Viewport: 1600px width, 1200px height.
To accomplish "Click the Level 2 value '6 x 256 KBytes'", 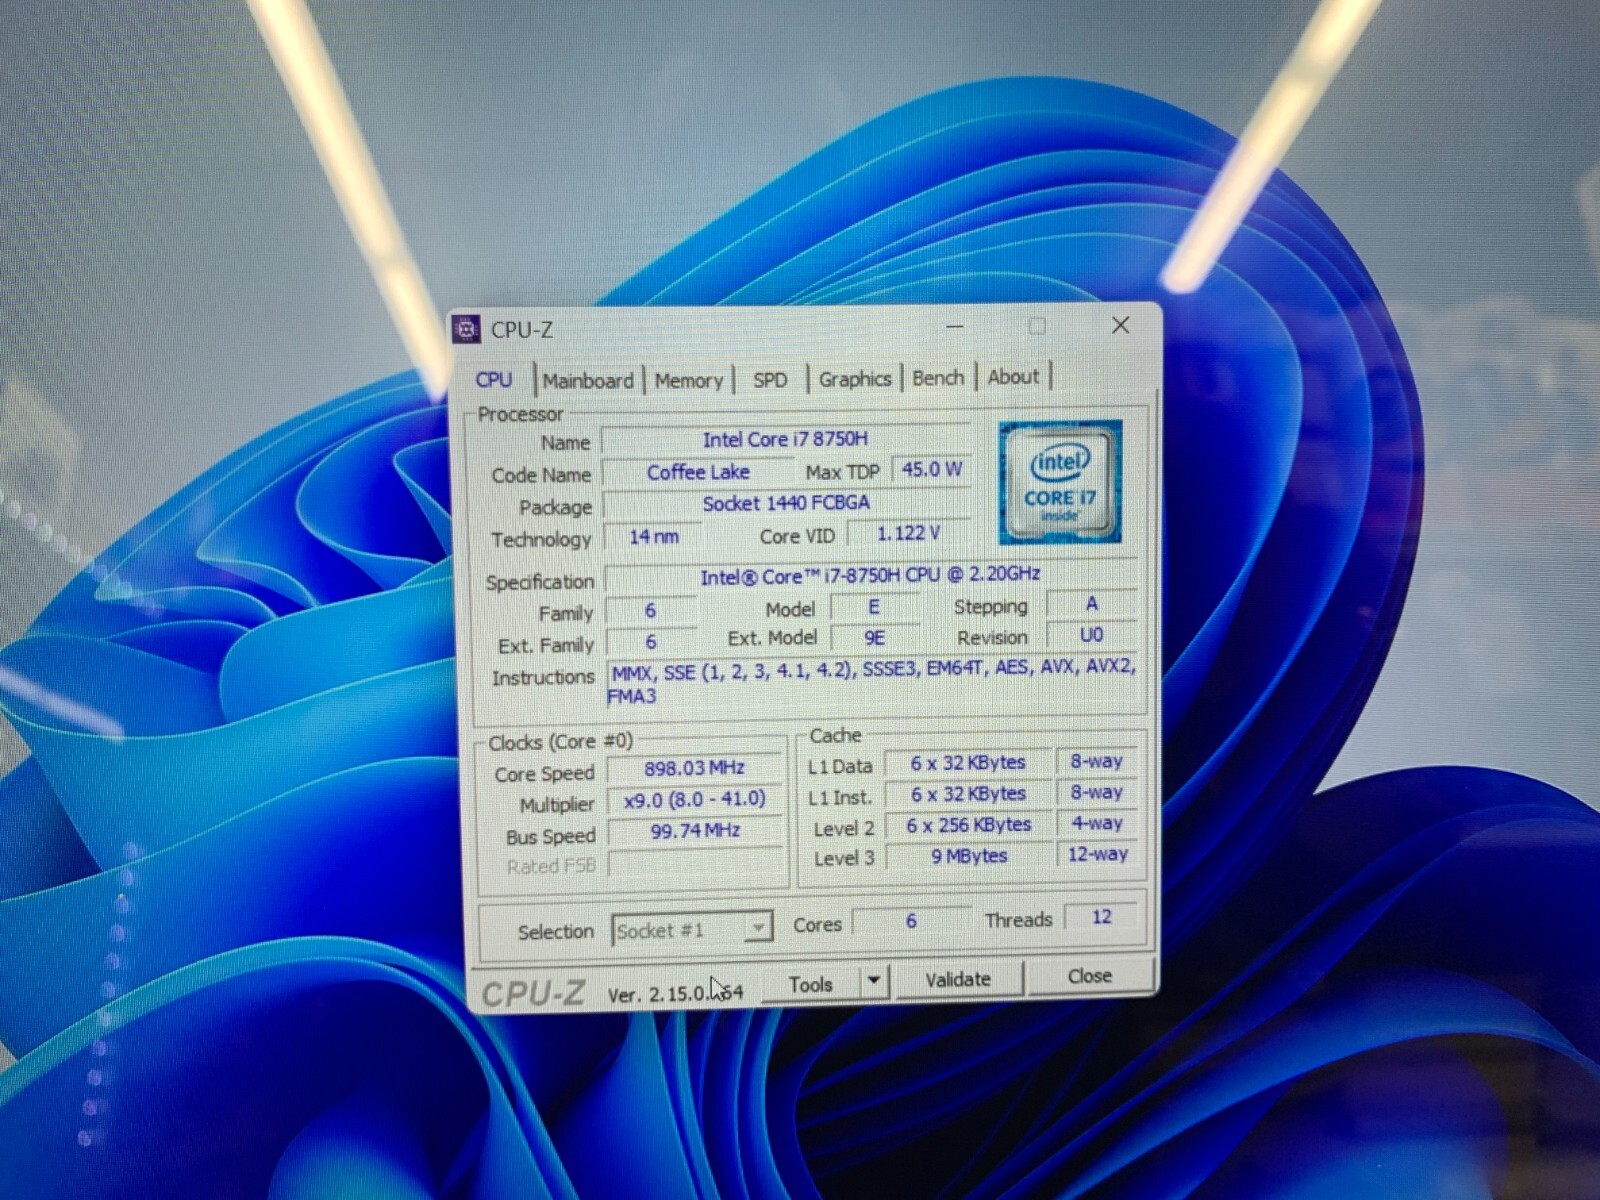I will 968,825.
